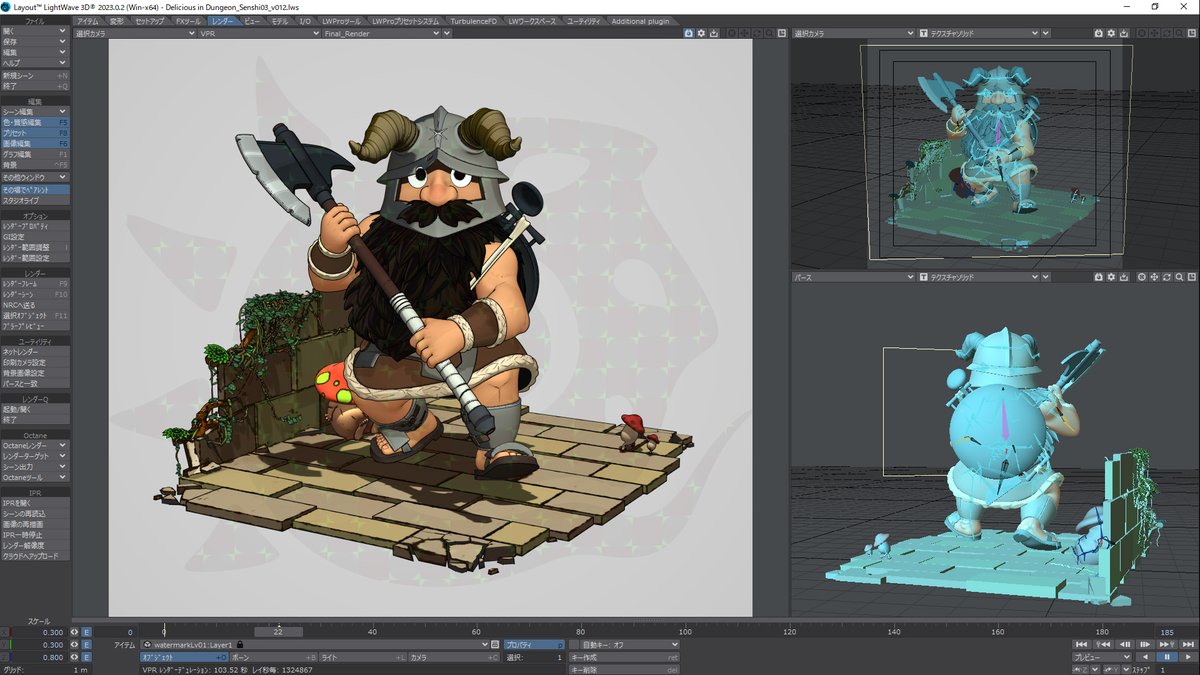1200x675 pixels.
Task: Click the rotate-view icon in top-right viewport
Action: tap(1167, 33)
